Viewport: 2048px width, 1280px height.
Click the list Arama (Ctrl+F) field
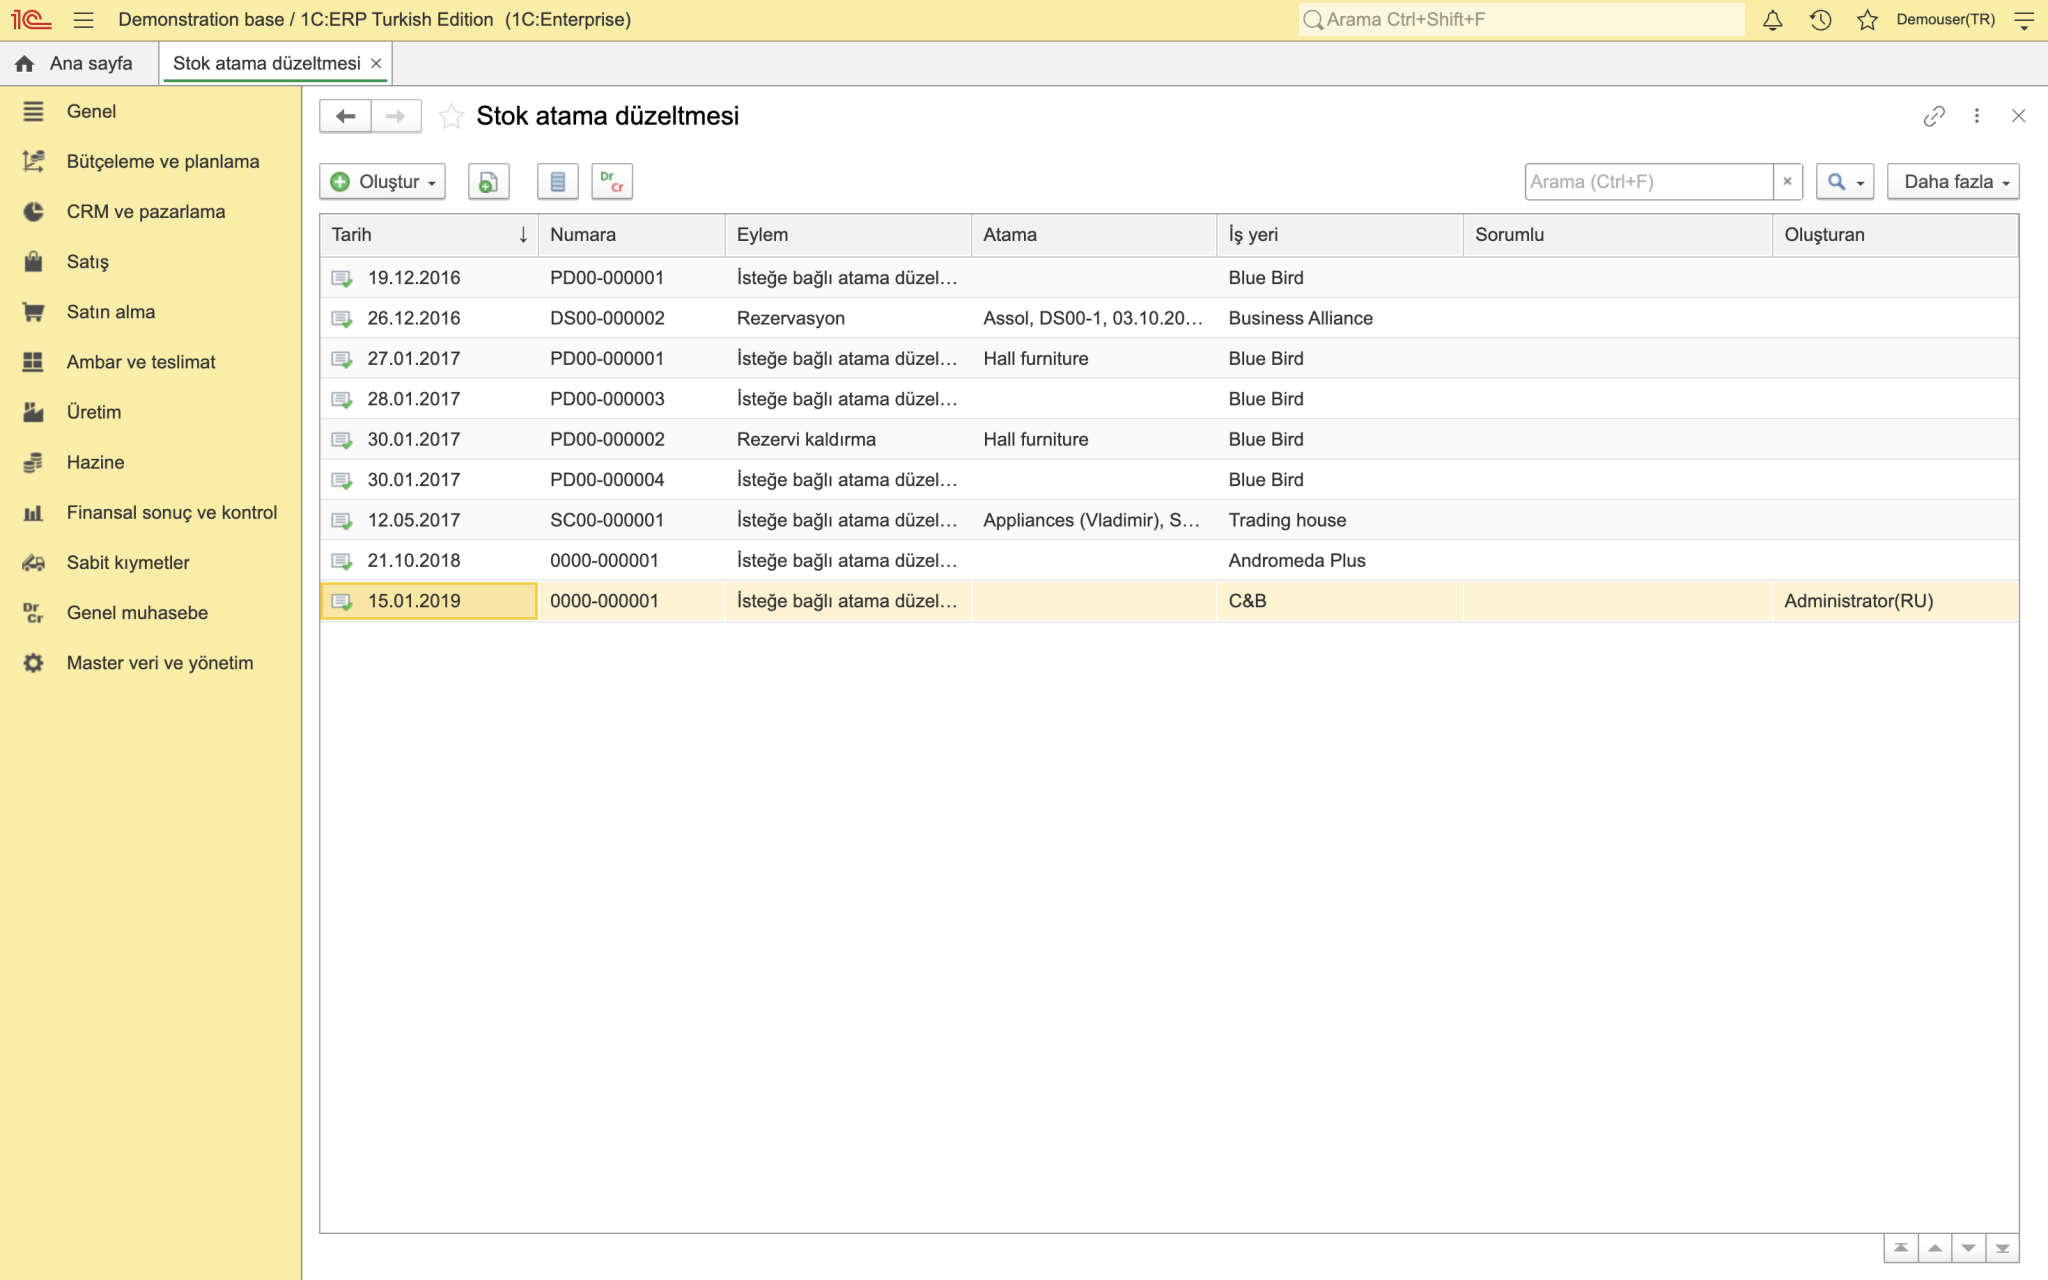(1649, 182)
